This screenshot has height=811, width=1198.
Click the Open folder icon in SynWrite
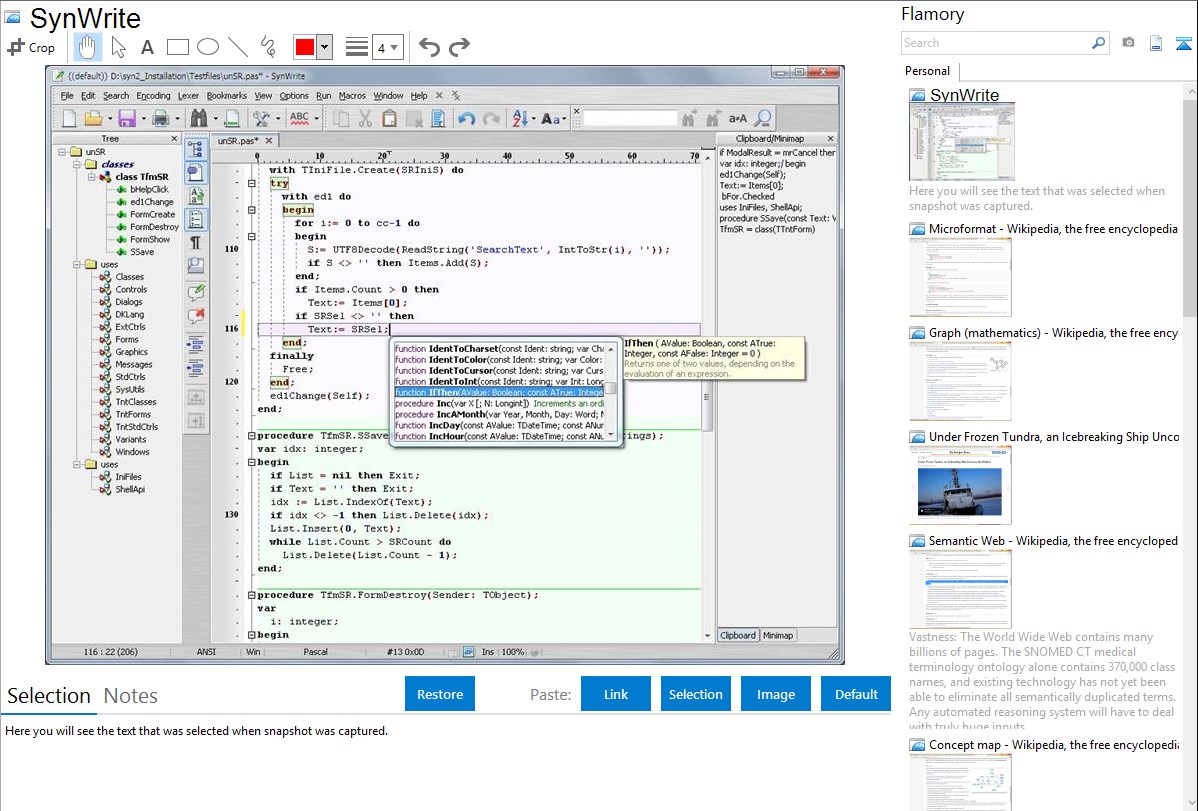click(x=93, y=118)
